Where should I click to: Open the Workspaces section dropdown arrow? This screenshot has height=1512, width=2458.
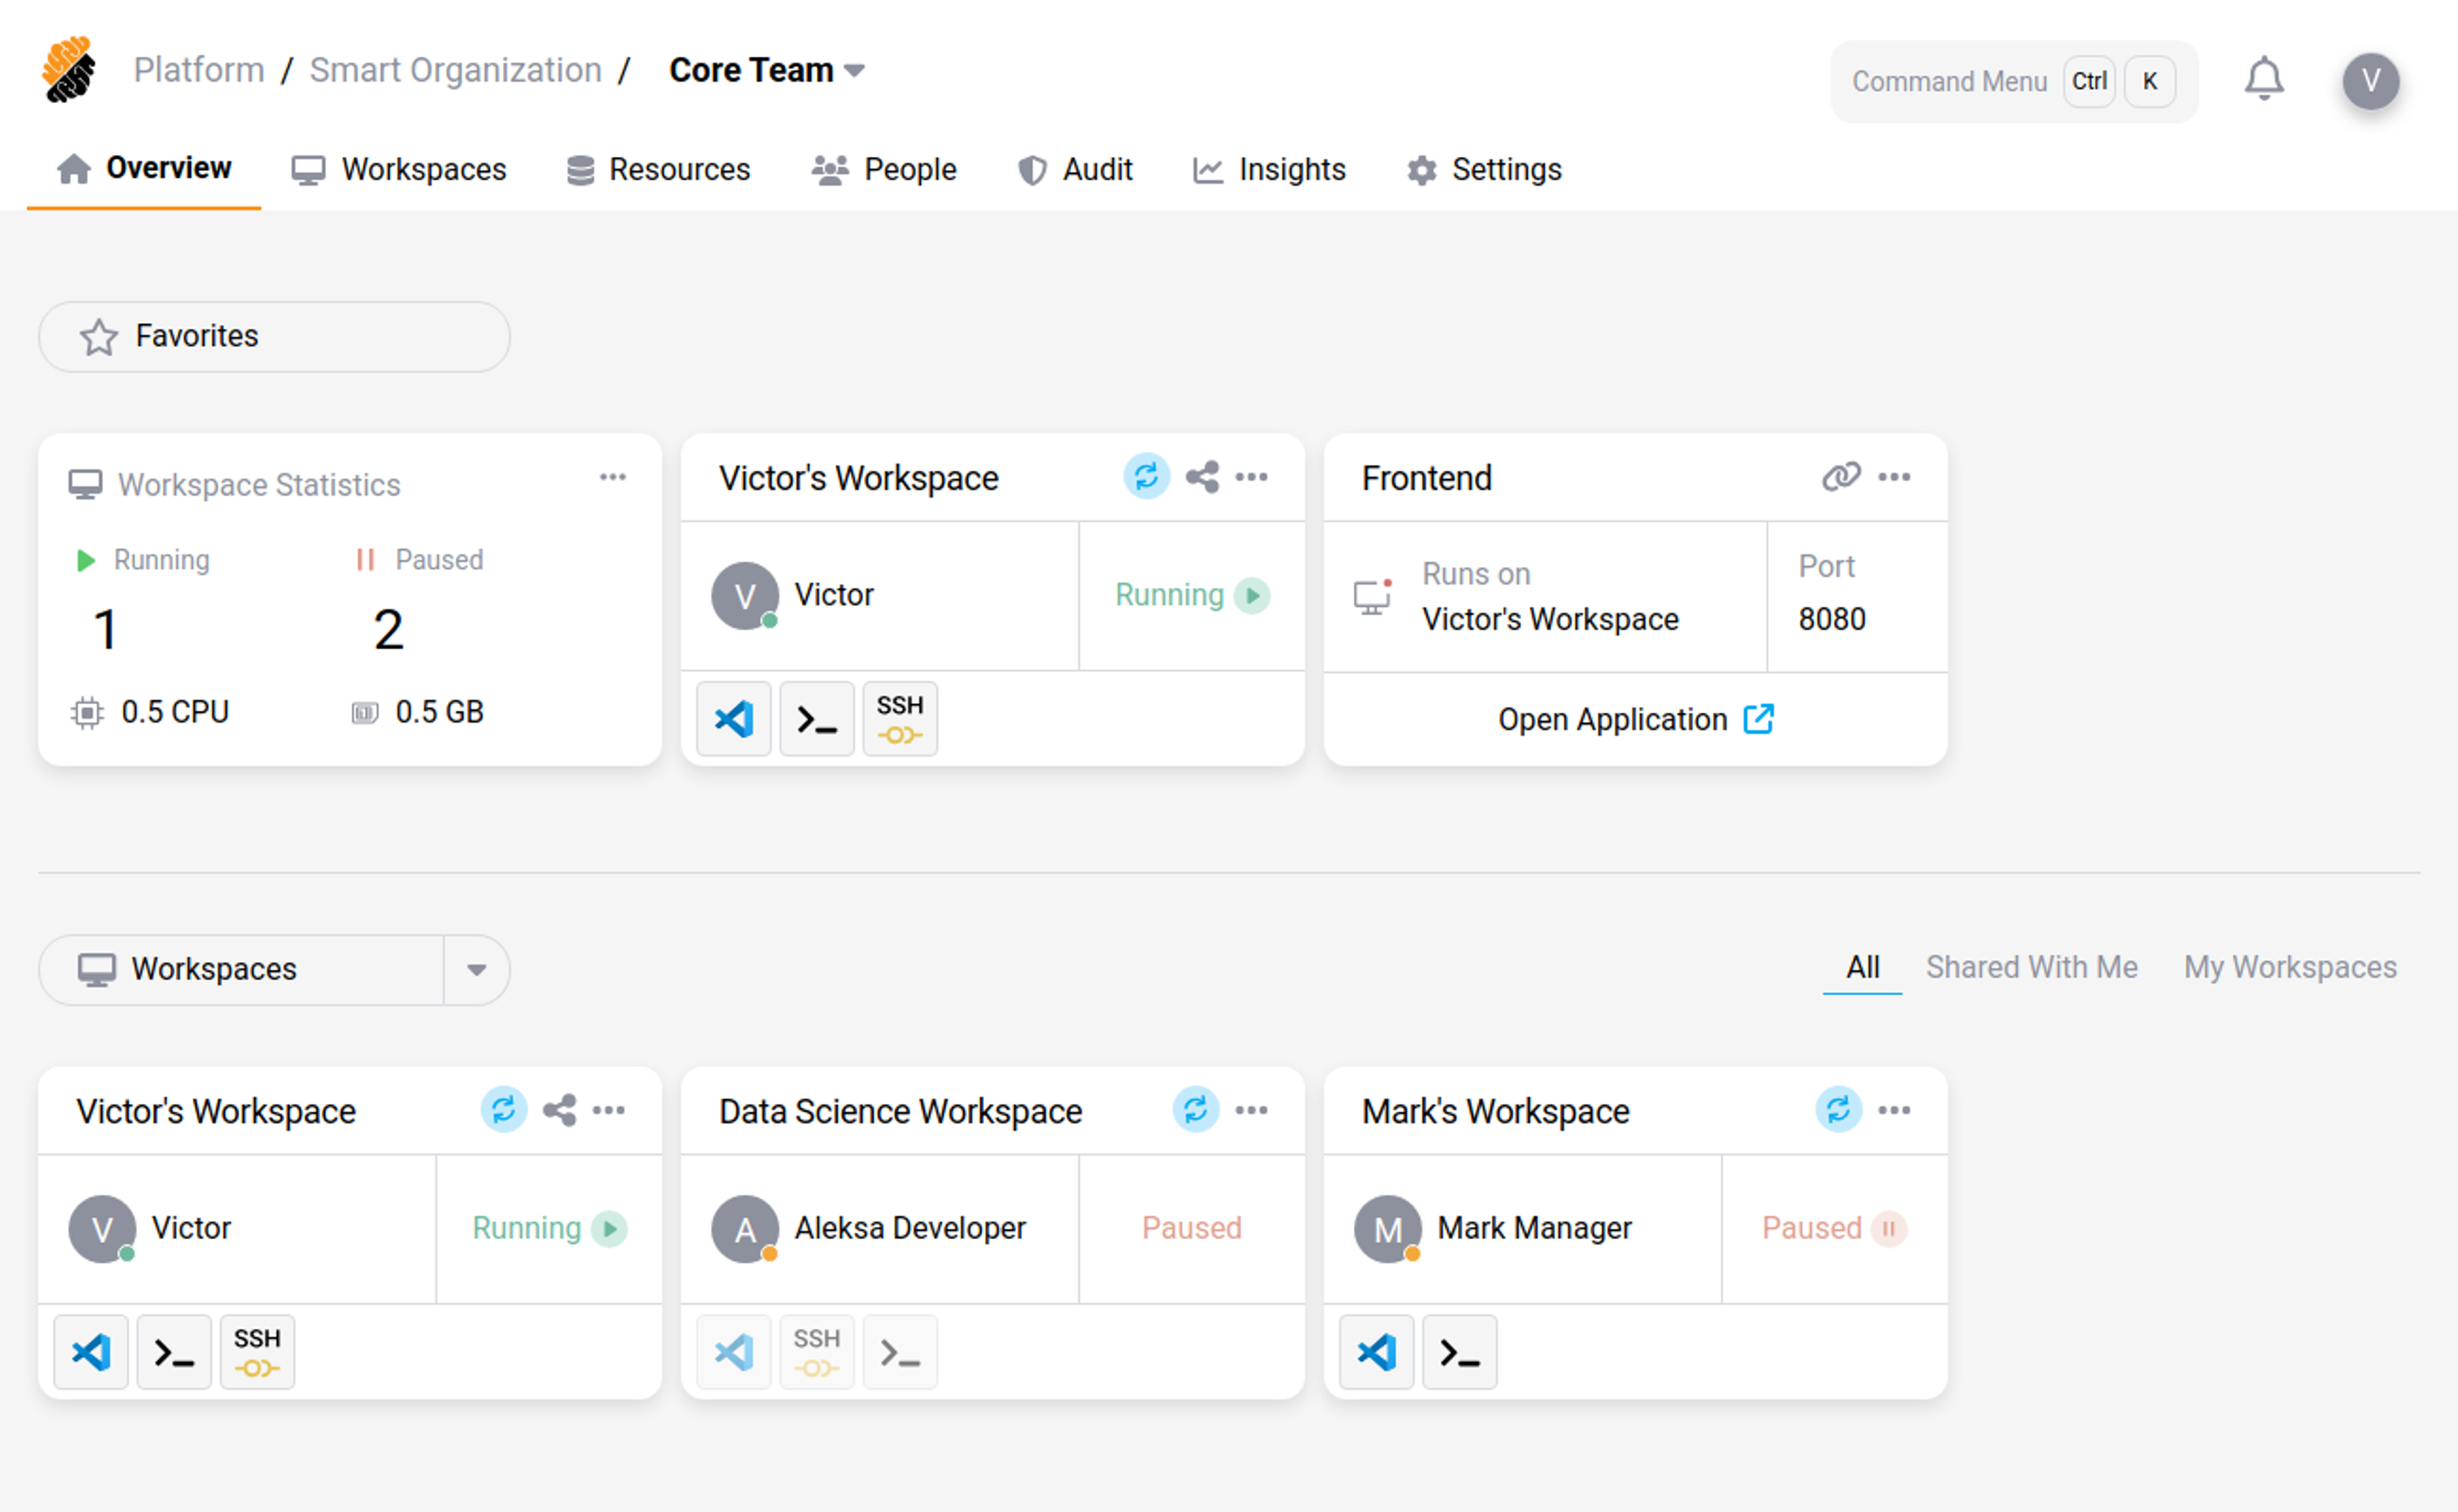click(477, 969)
